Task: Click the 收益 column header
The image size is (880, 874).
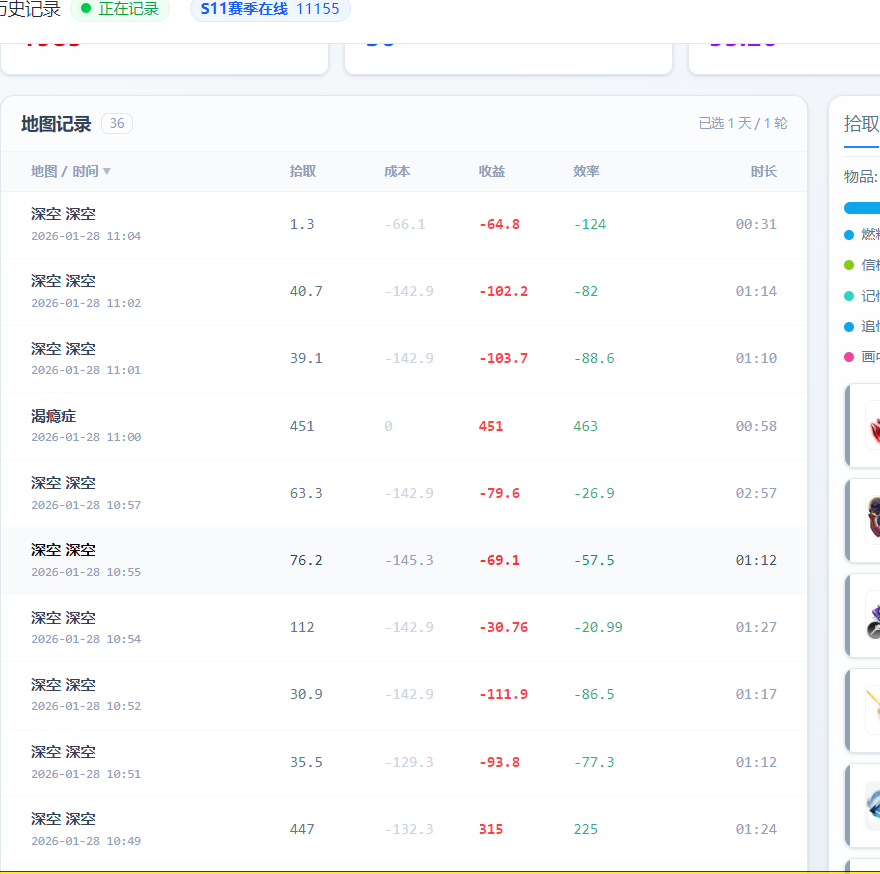Action: [x=491, y=172]
